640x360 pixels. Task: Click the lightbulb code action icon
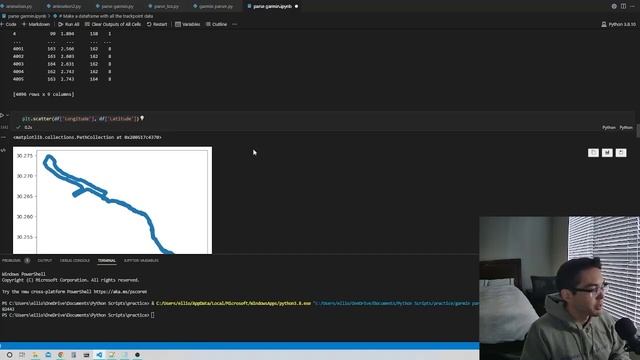[142, 118]
